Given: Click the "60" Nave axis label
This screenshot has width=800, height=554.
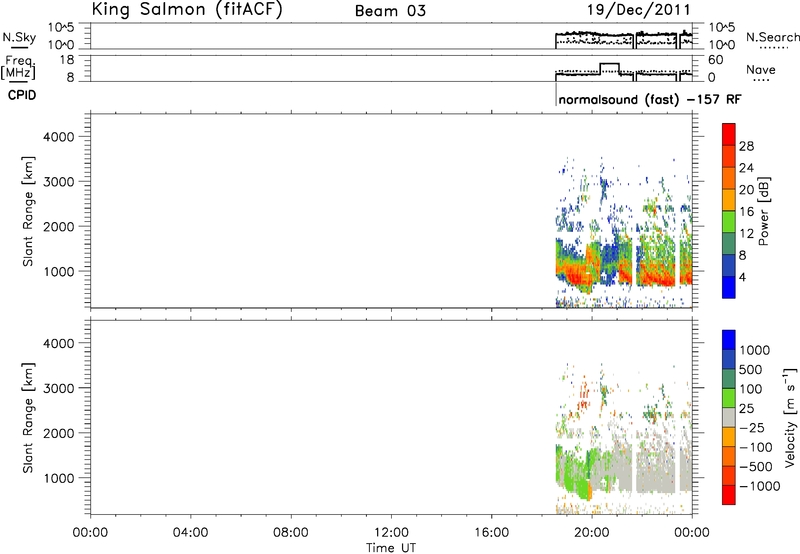Looking at the screenshot, I should (x=715, y=60).
